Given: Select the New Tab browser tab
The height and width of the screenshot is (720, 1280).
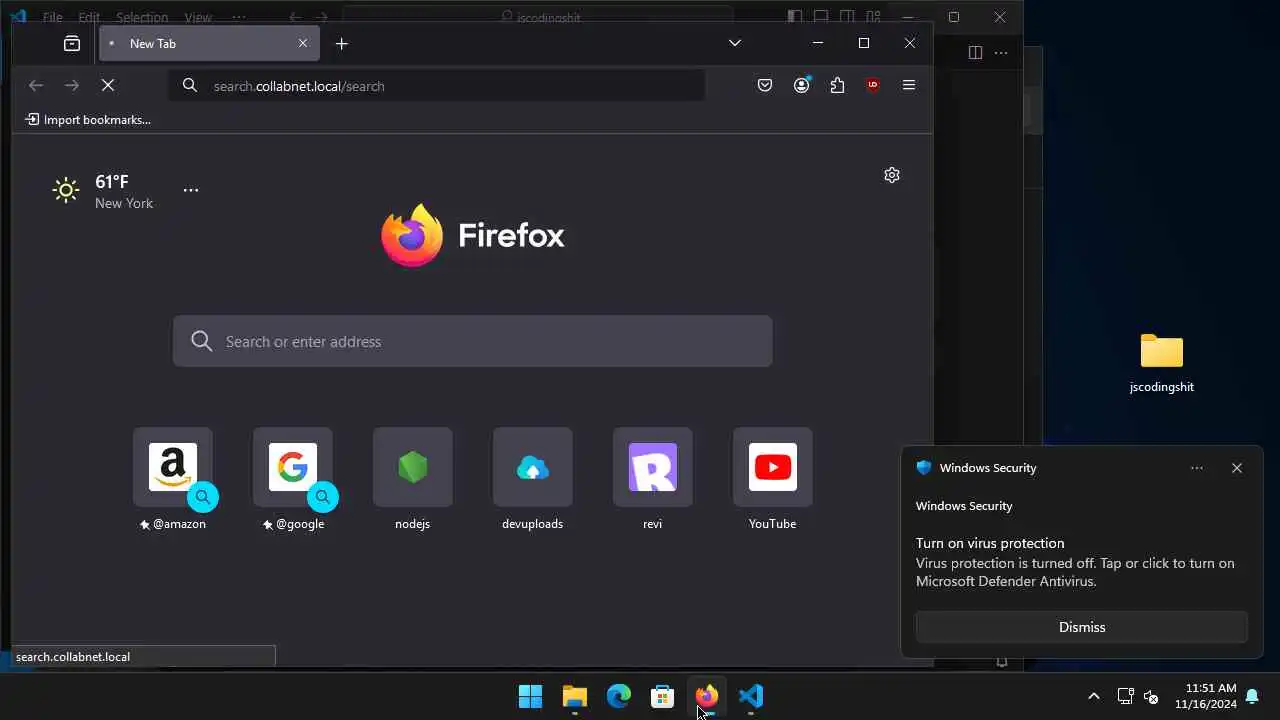Looking at the screenshot, I should [x=209, y=43].
